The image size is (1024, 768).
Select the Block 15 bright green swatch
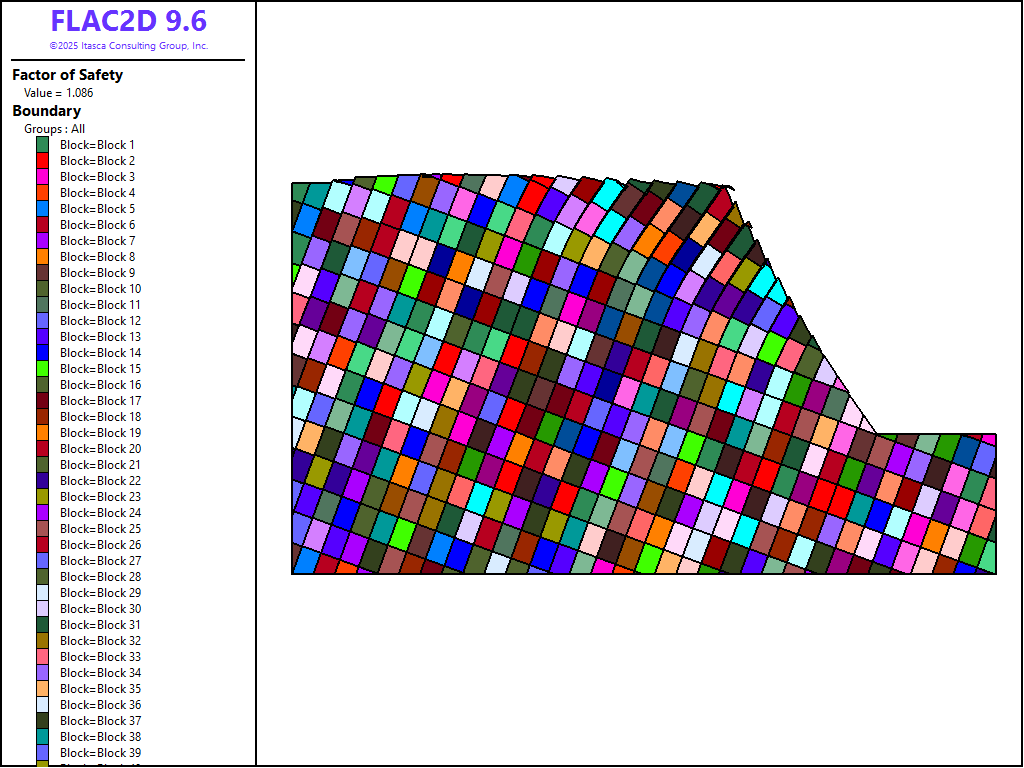tap(43, 369)
